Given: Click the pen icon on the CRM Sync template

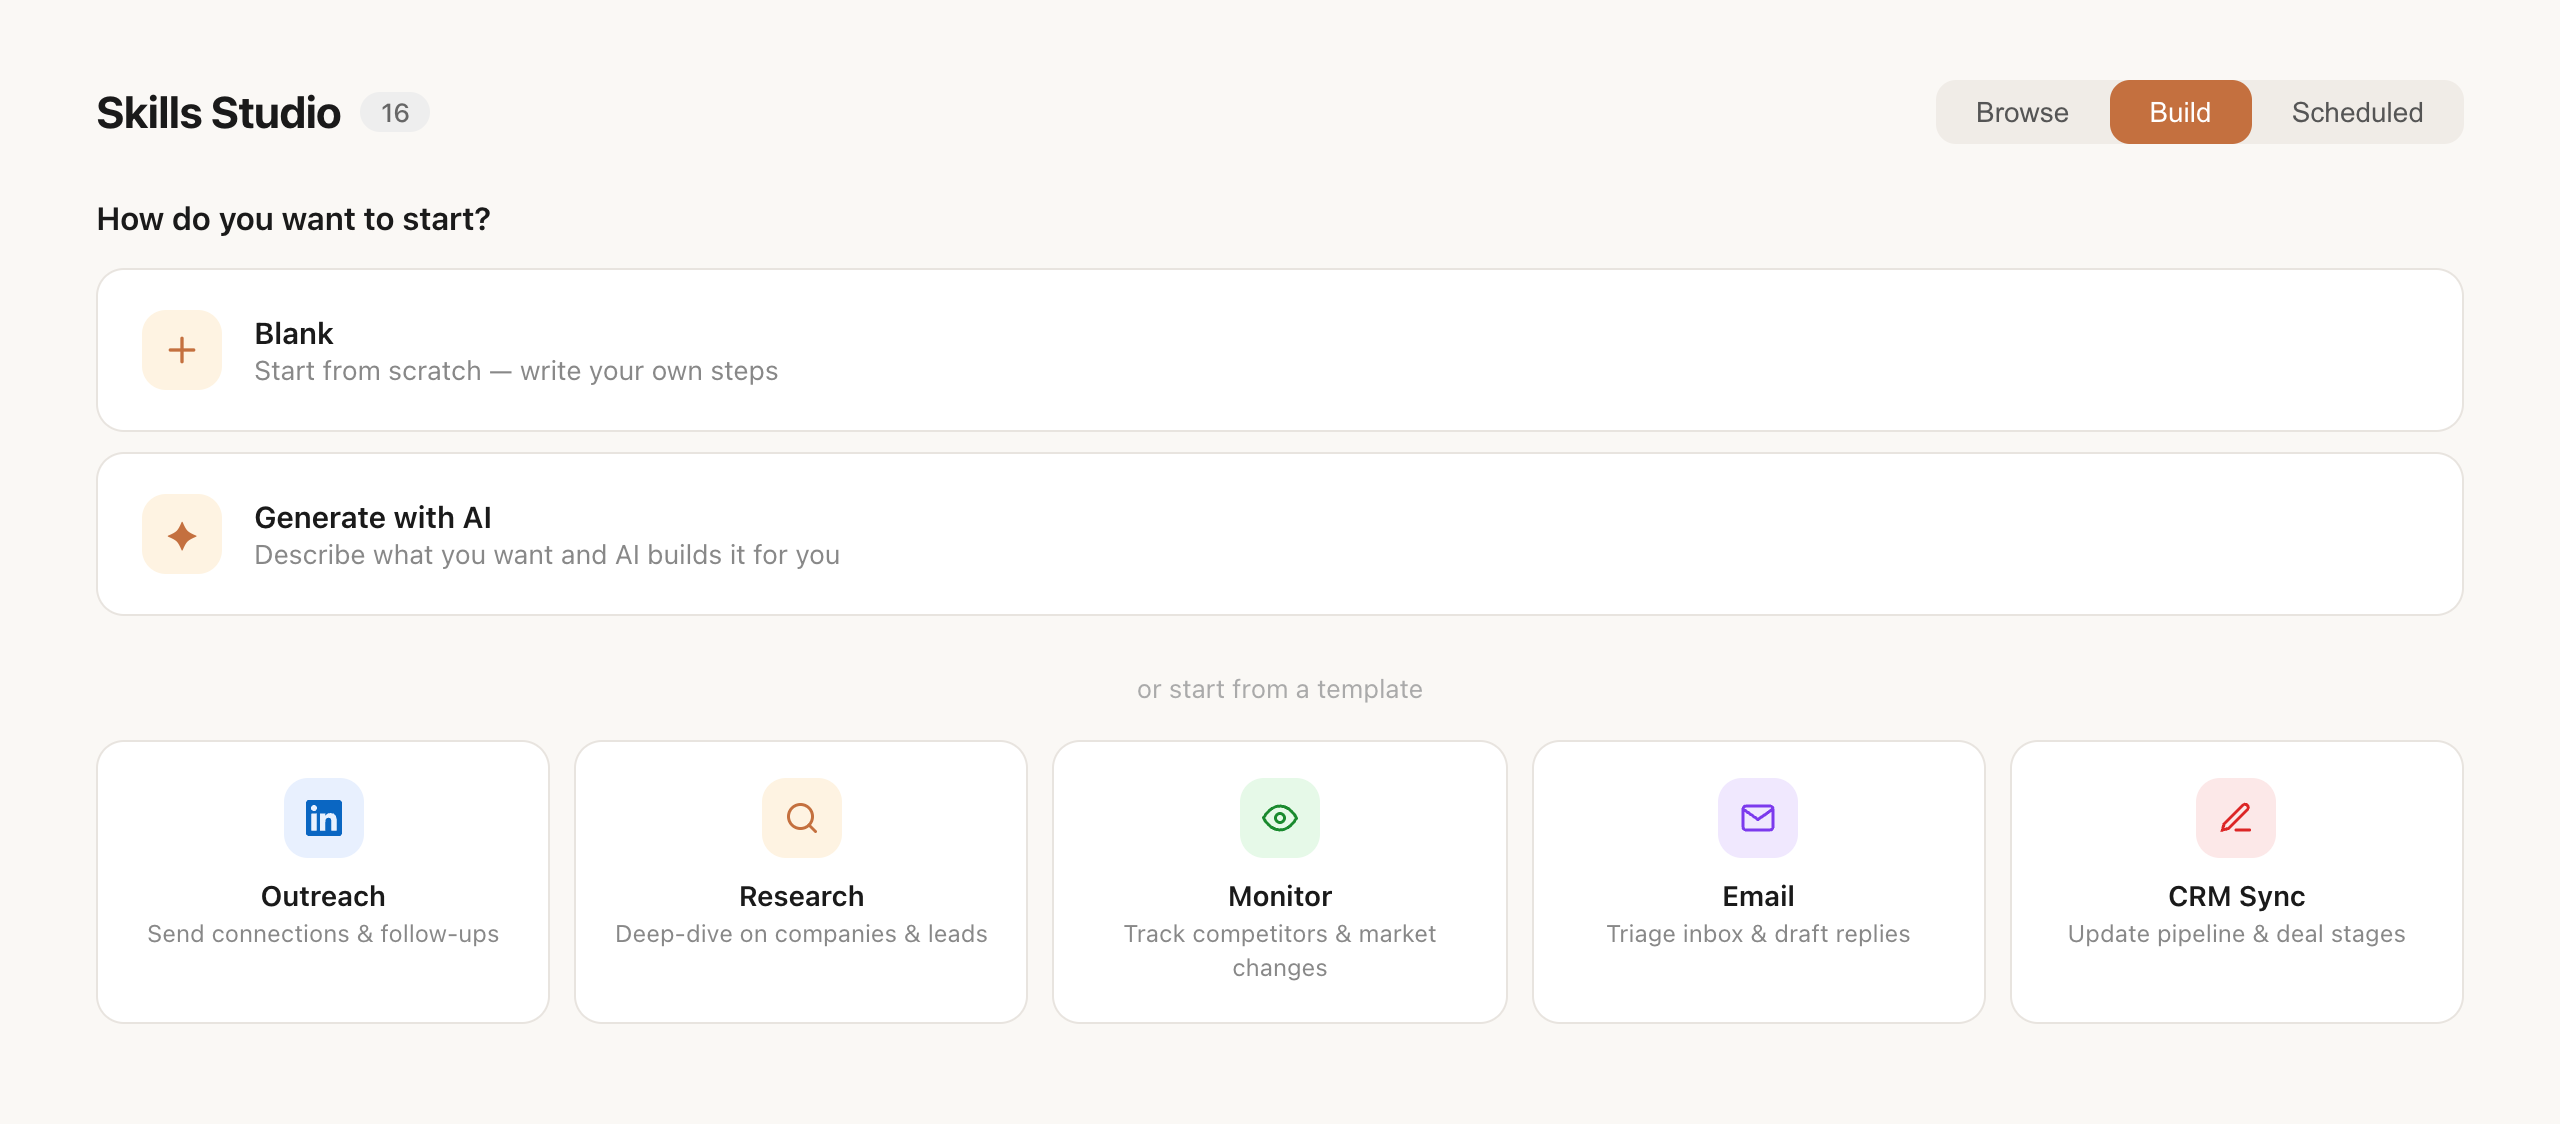Looking at the screenshot, I should (x=2236, y=818).
